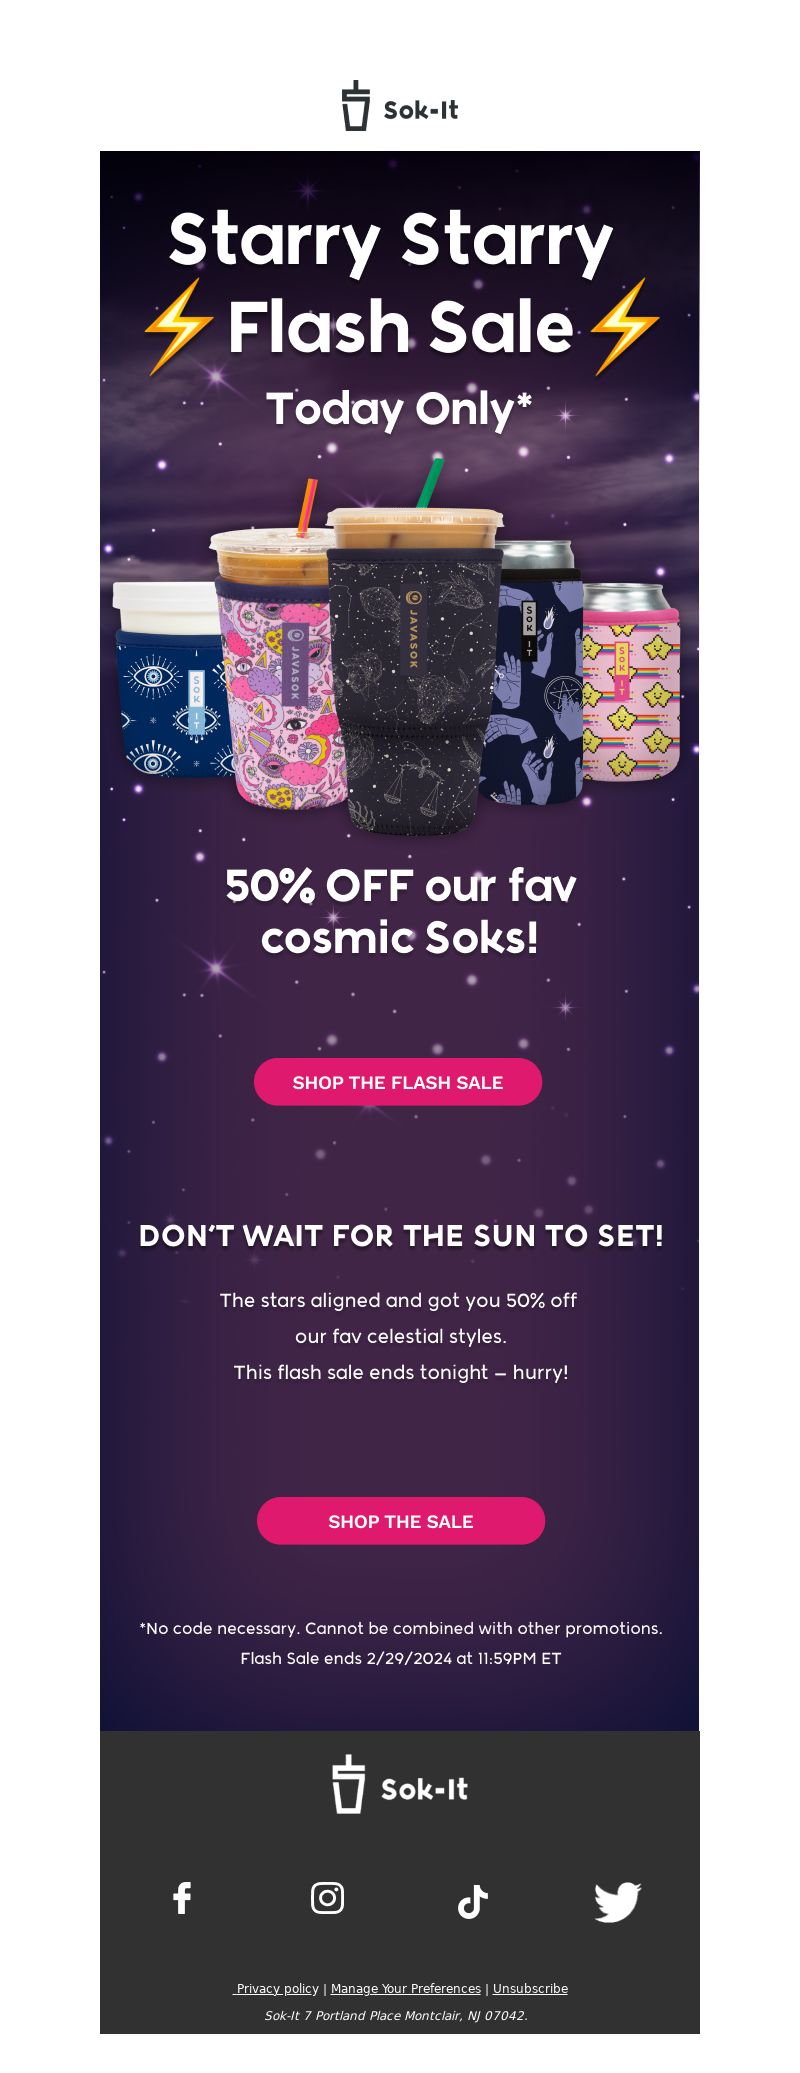800x2073 pixels.
Task: Click the white Sok-It footer logo
Action: click(x=400, y=1785)
